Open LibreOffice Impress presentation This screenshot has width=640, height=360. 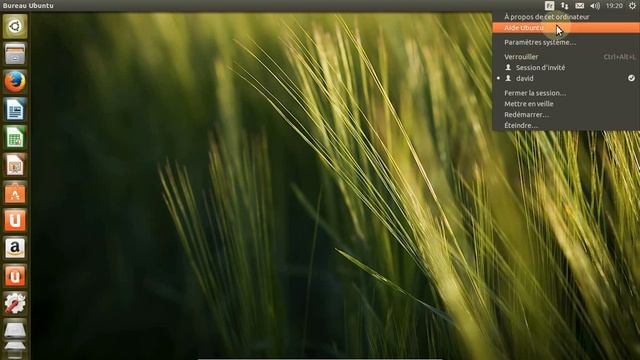[15, 165]
